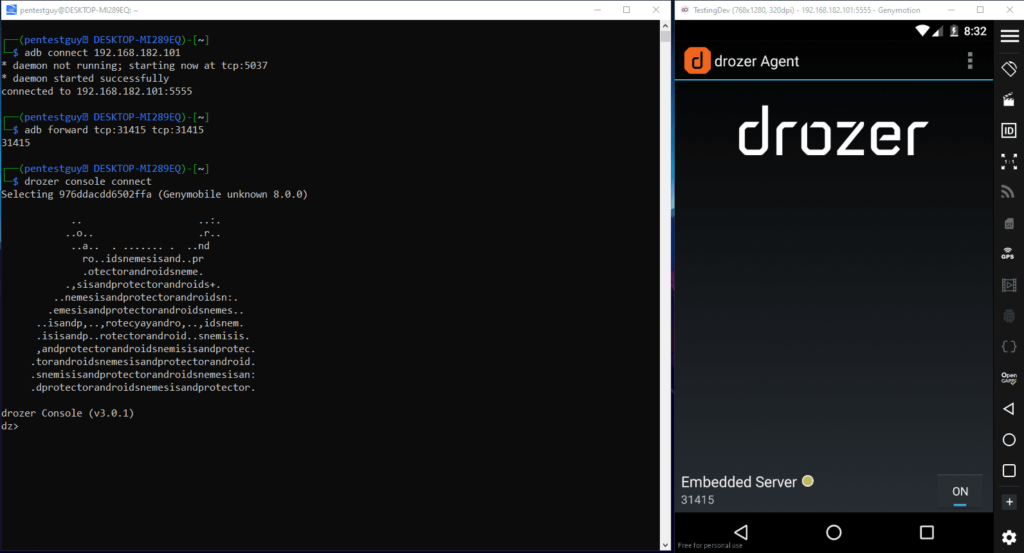Image resolution: width=1024 pixels, height=553 pixels.
Task: Maximize the Genymotion TestingDev window
Action: click(x=980, y=10)
